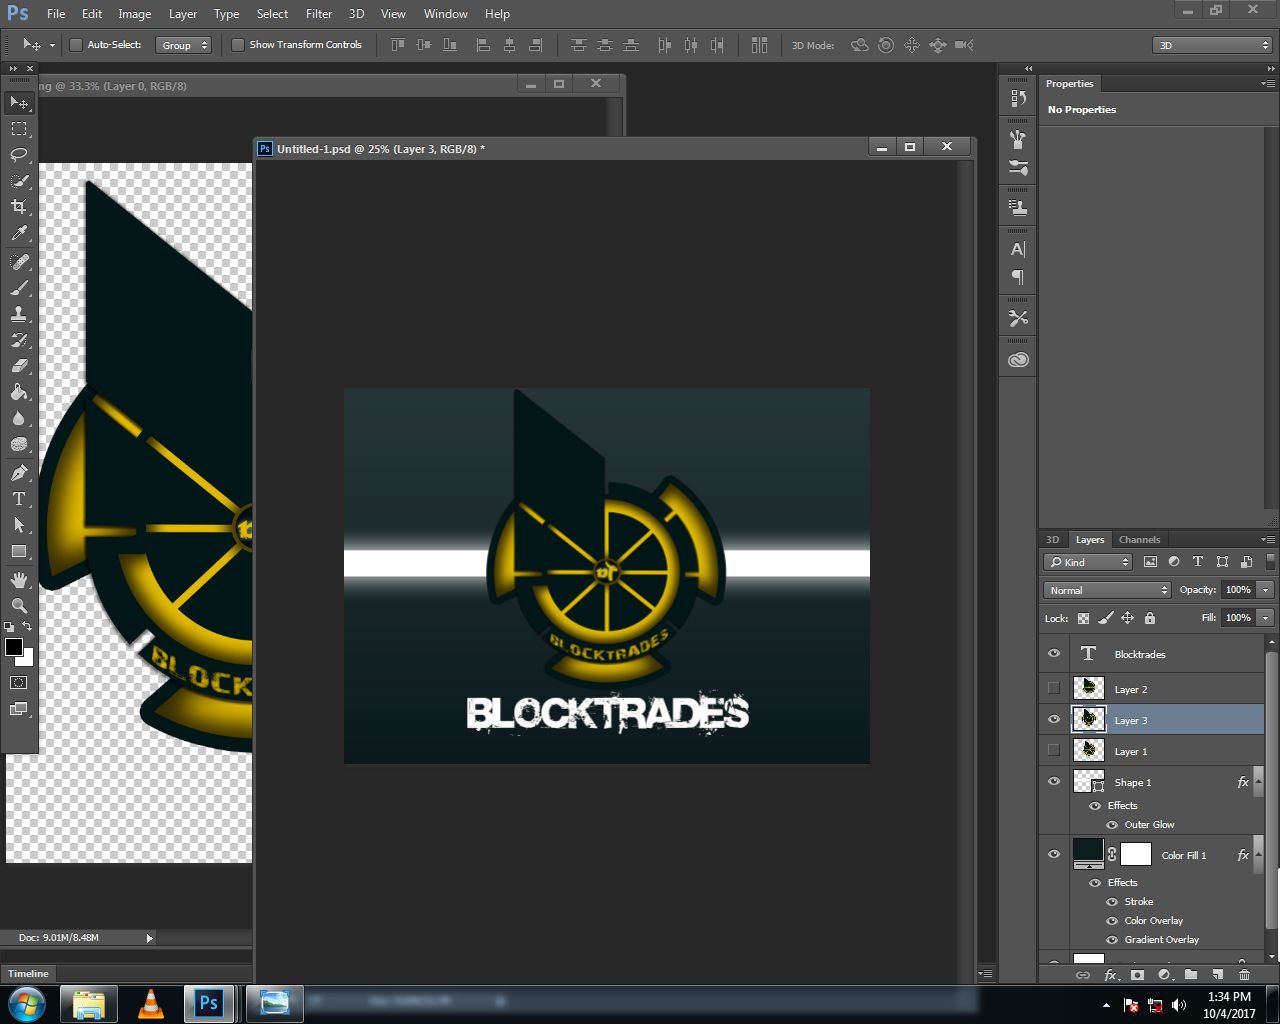Enable Show Transform Controls checkbox

click(x=238, y=45)
